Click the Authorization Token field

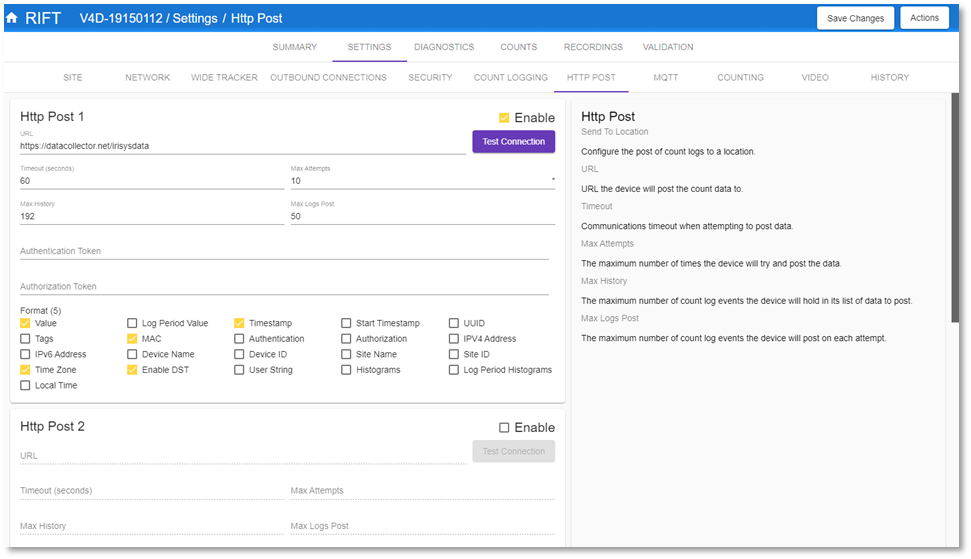pos(284,287)
